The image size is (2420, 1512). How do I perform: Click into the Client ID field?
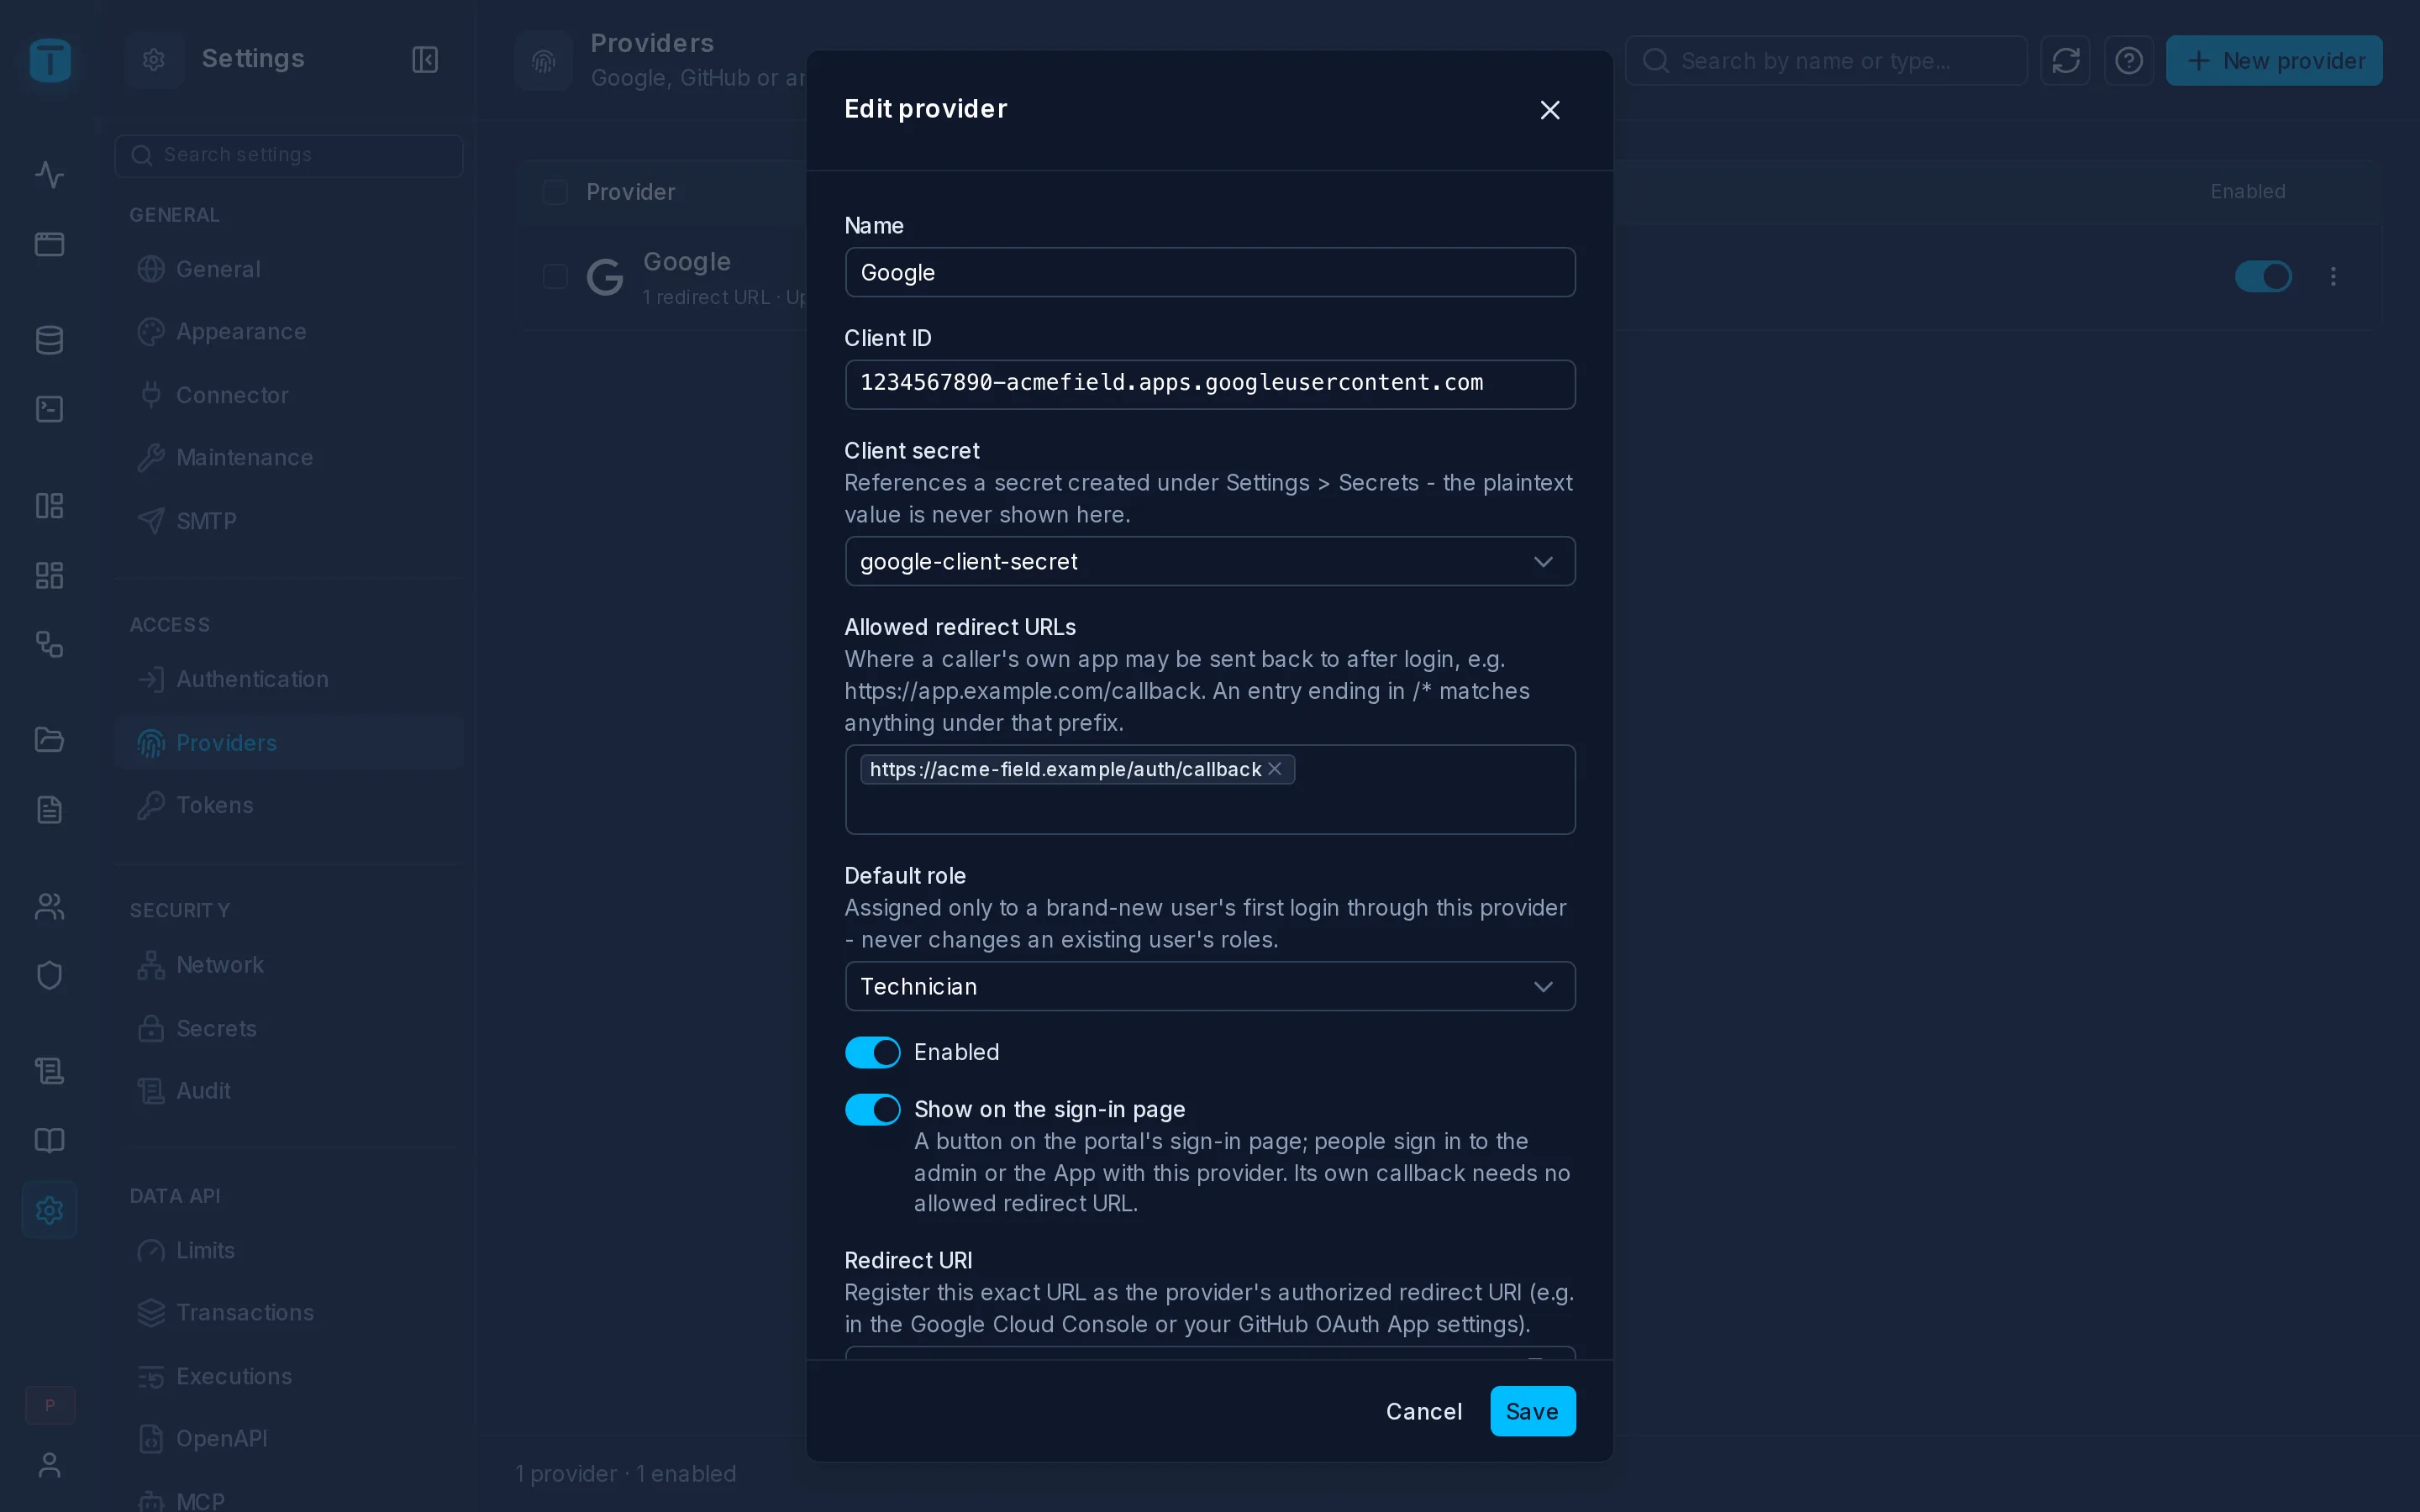point(1209,384)
